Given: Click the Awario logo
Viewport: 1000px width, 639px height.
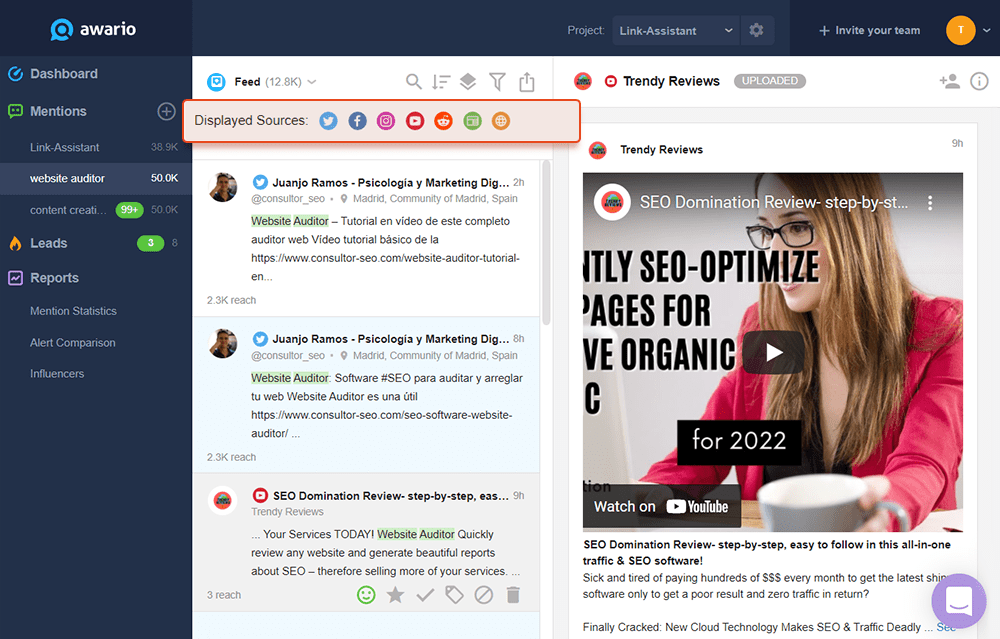Looking at the screenshot, I should pyautogui.click(x=93, y=29).
